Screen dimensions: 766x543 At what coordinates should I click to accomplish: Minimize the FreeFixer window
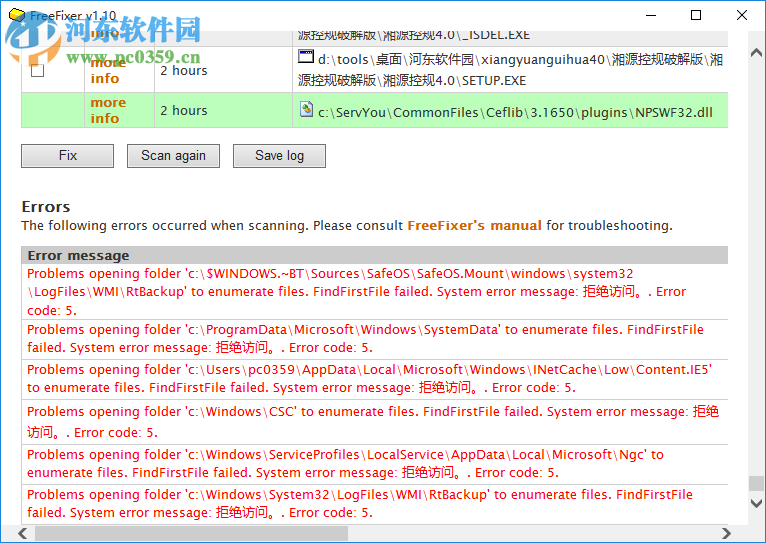651,15
